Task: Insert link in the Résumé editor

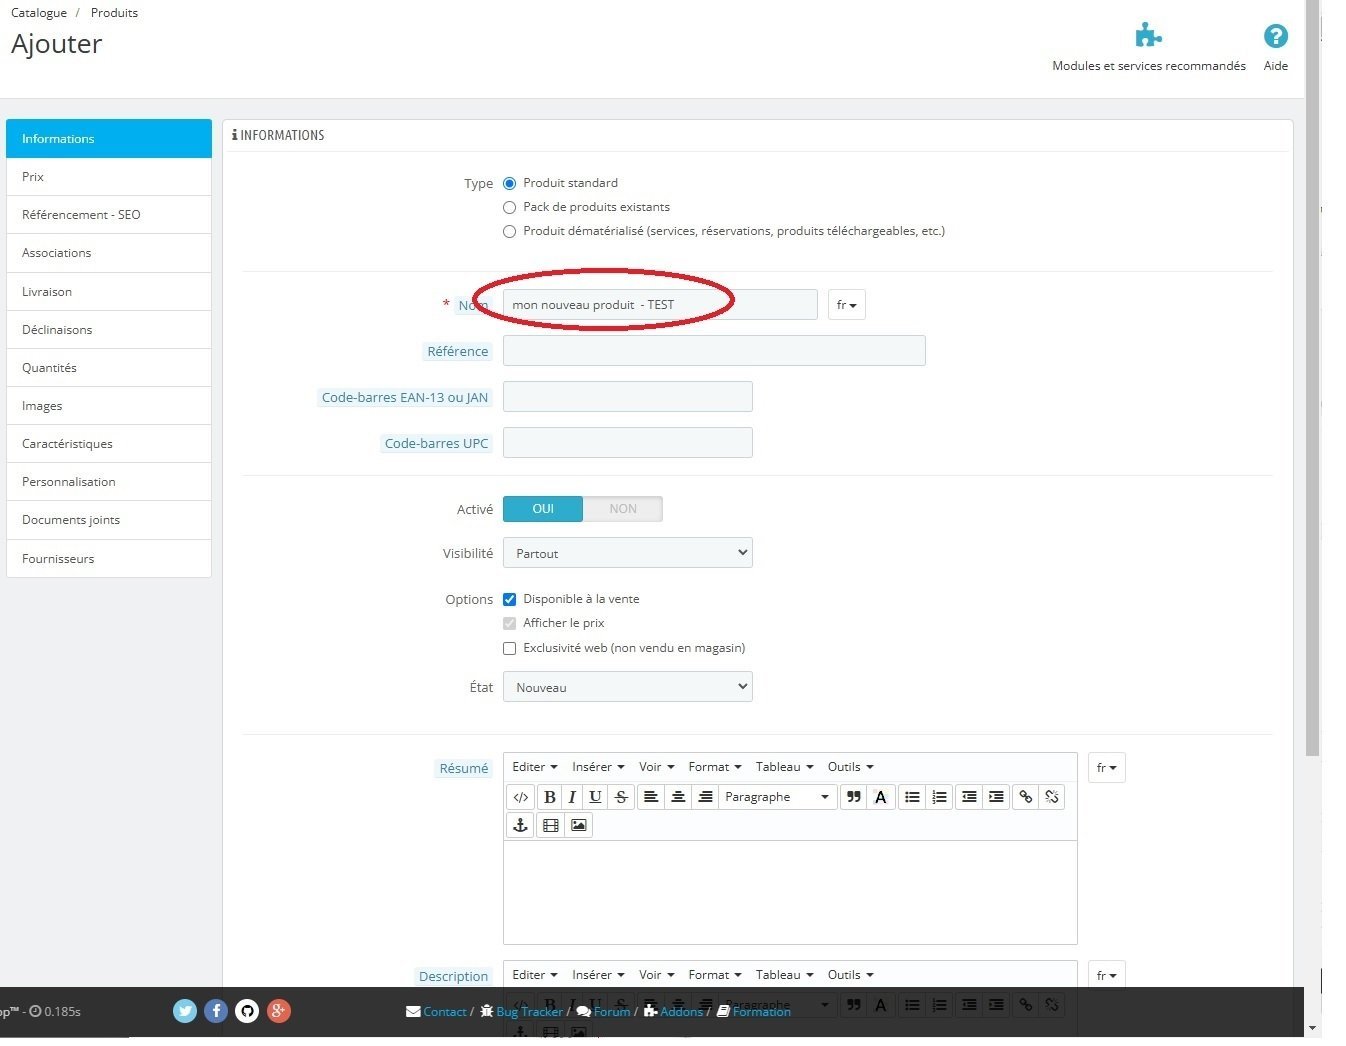Action: 1026,797
